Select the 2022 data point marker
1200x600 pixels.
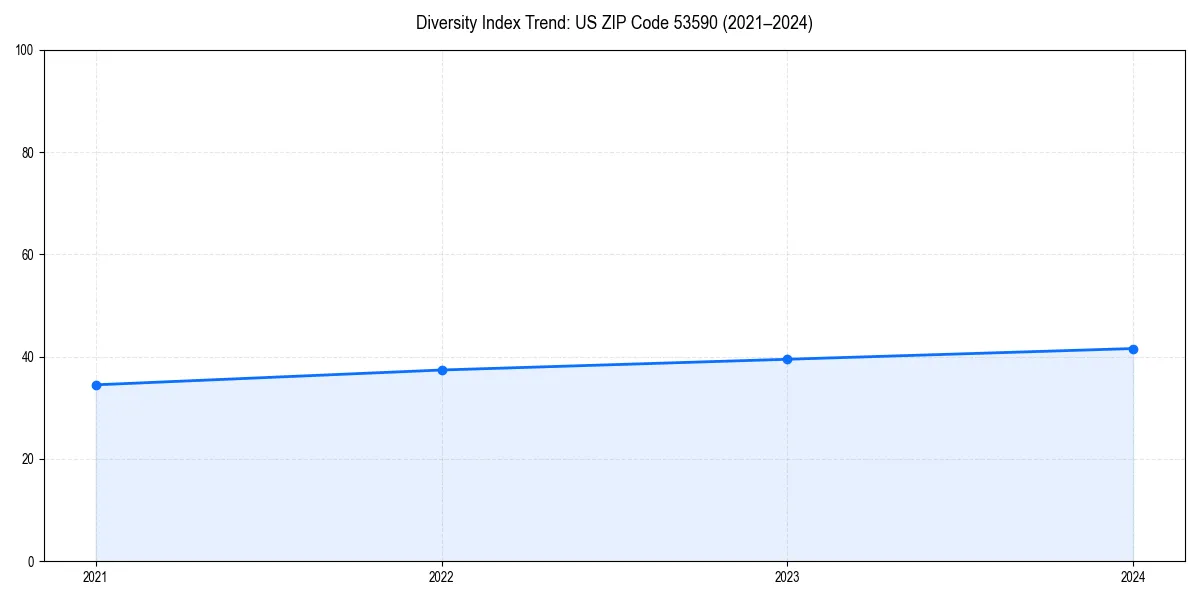click(x=442, y=369)
